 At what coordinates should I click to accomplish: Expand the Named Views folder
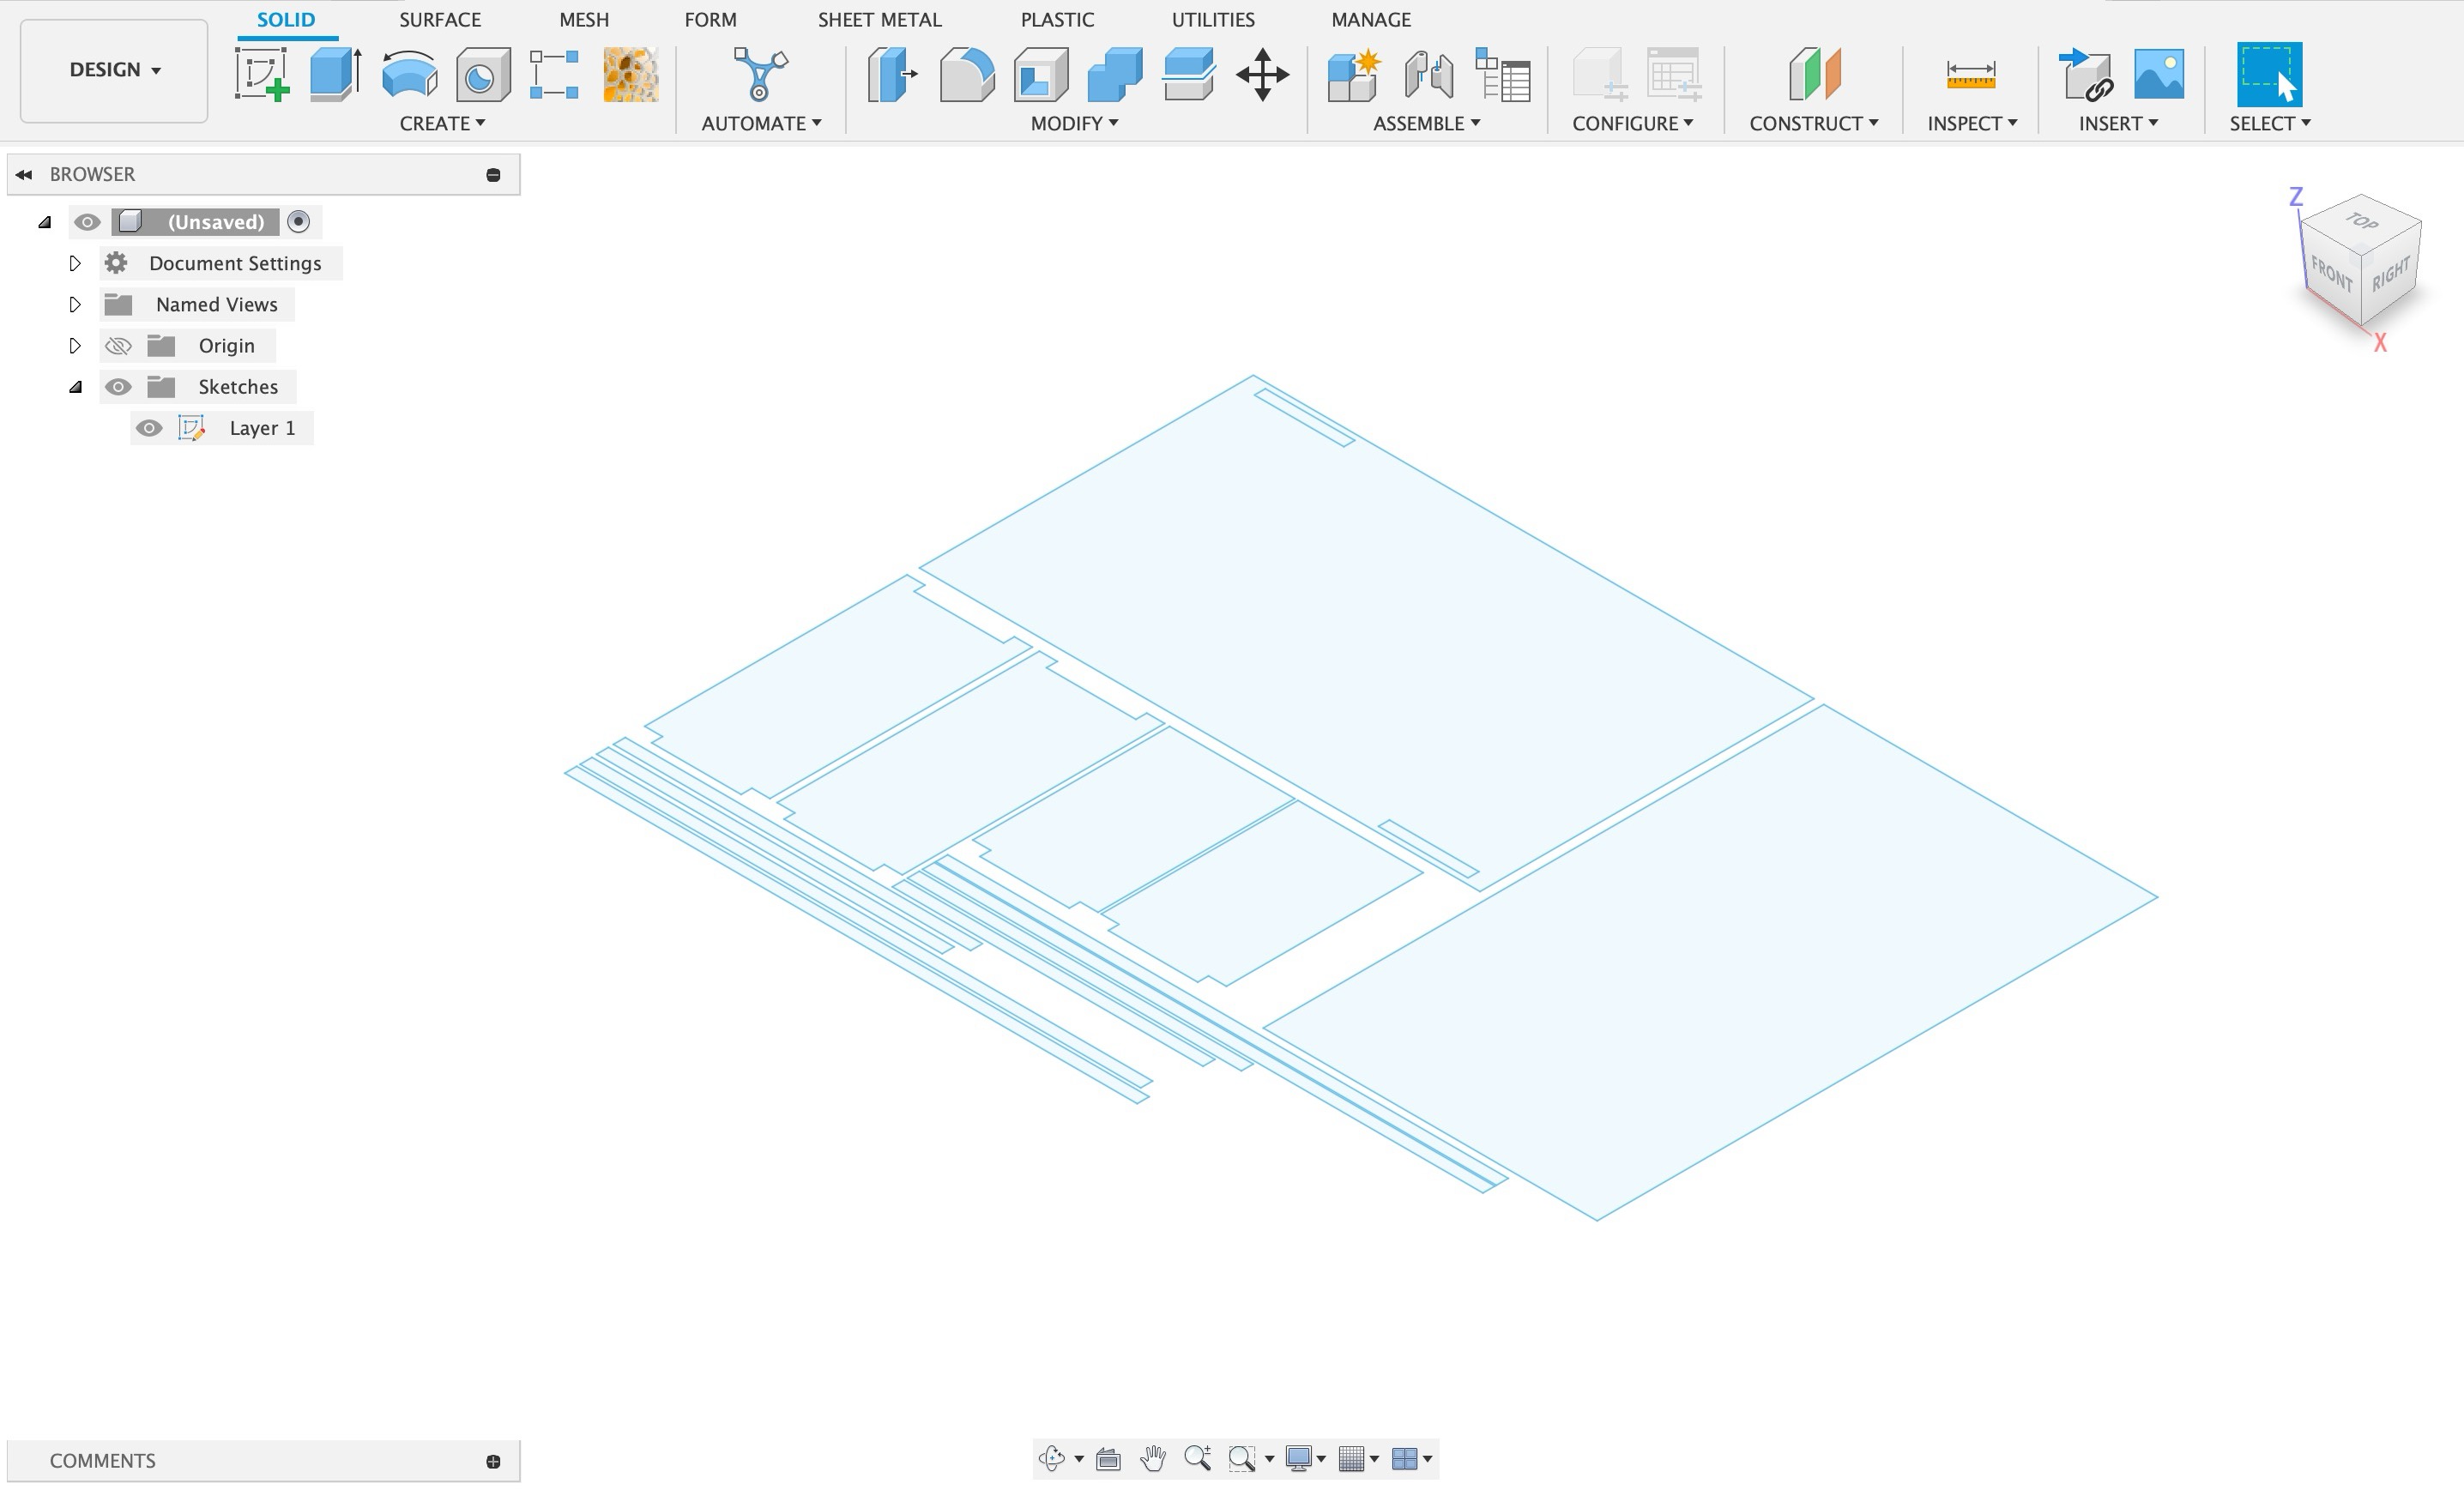(75, 304)
